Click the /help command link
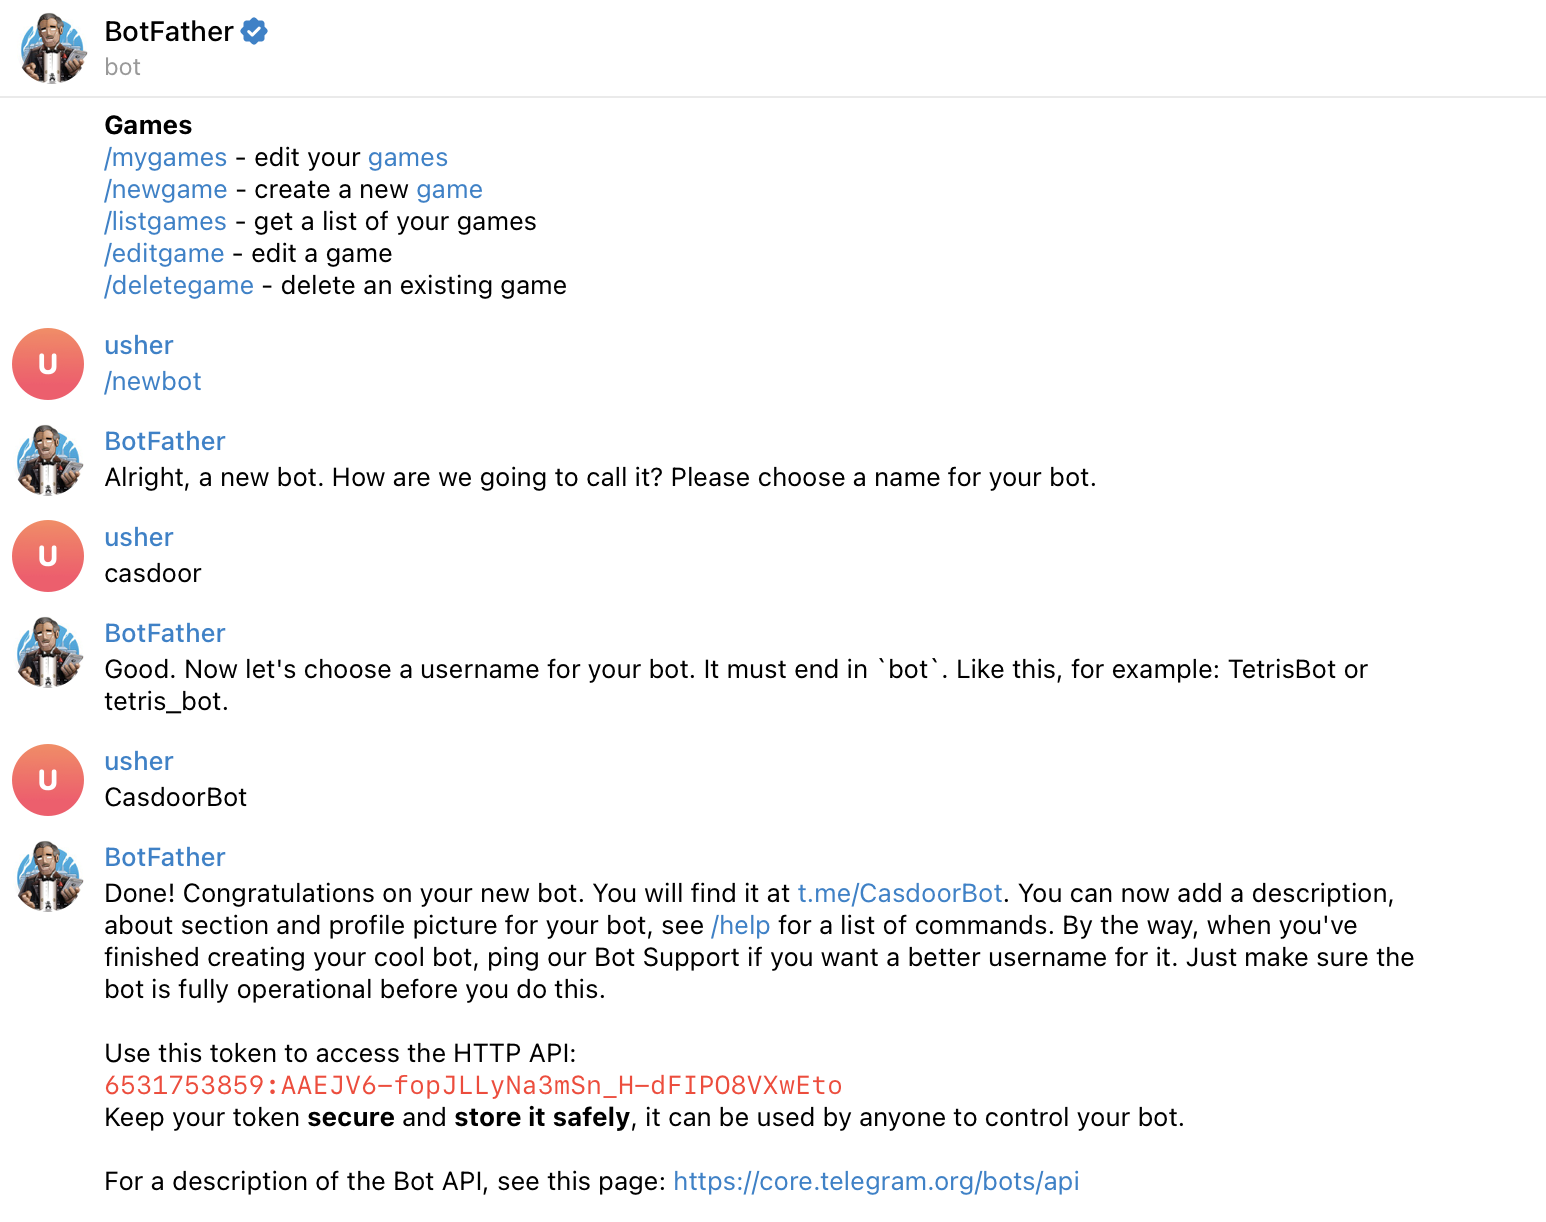Viewport: 1546px width, 1222px height. (739, 925)
